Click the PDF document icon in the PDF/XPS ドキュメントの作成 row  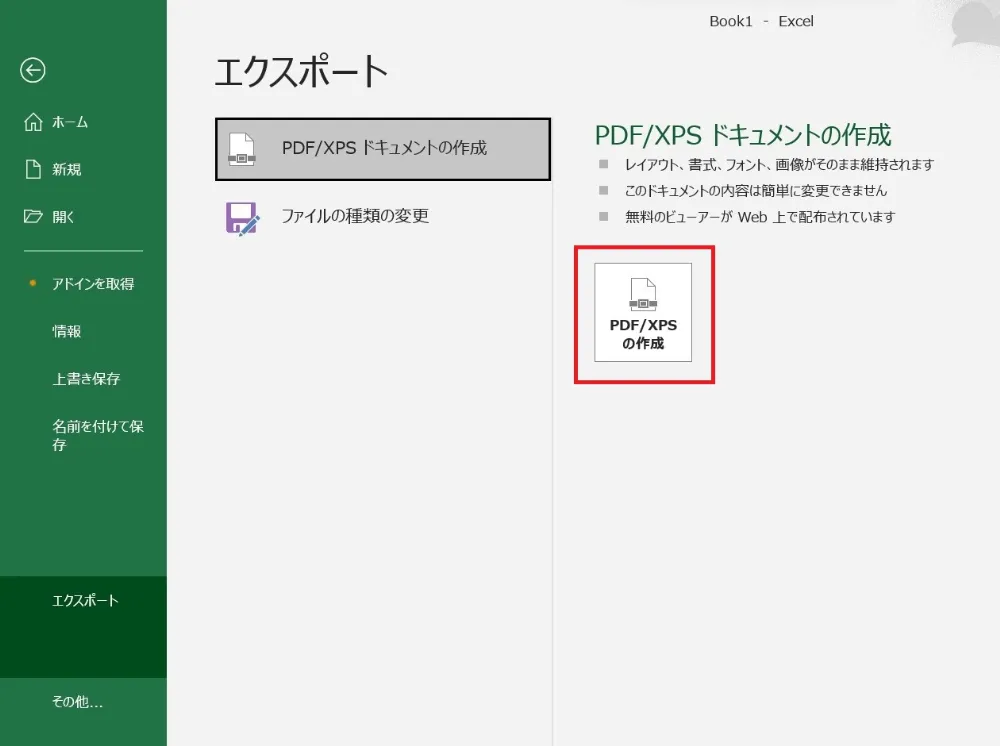(x=242, y=149)
